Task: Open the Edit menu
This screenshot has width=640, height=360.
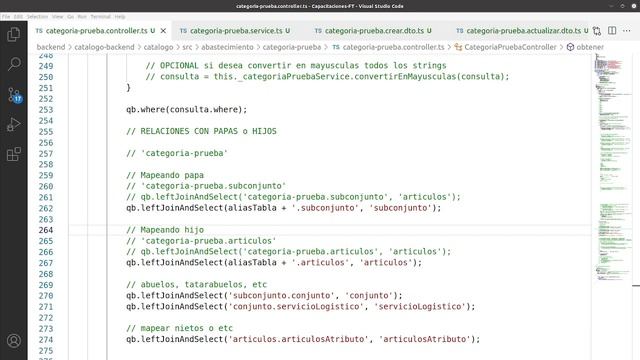Action: 18,17
